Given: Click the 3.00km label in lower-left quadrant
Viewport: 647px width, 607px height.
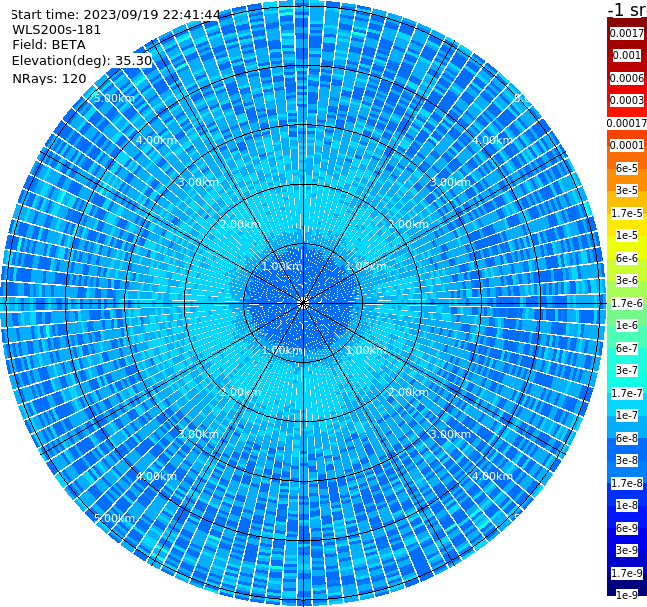Looking at the screenshot, I should [198, 434].
